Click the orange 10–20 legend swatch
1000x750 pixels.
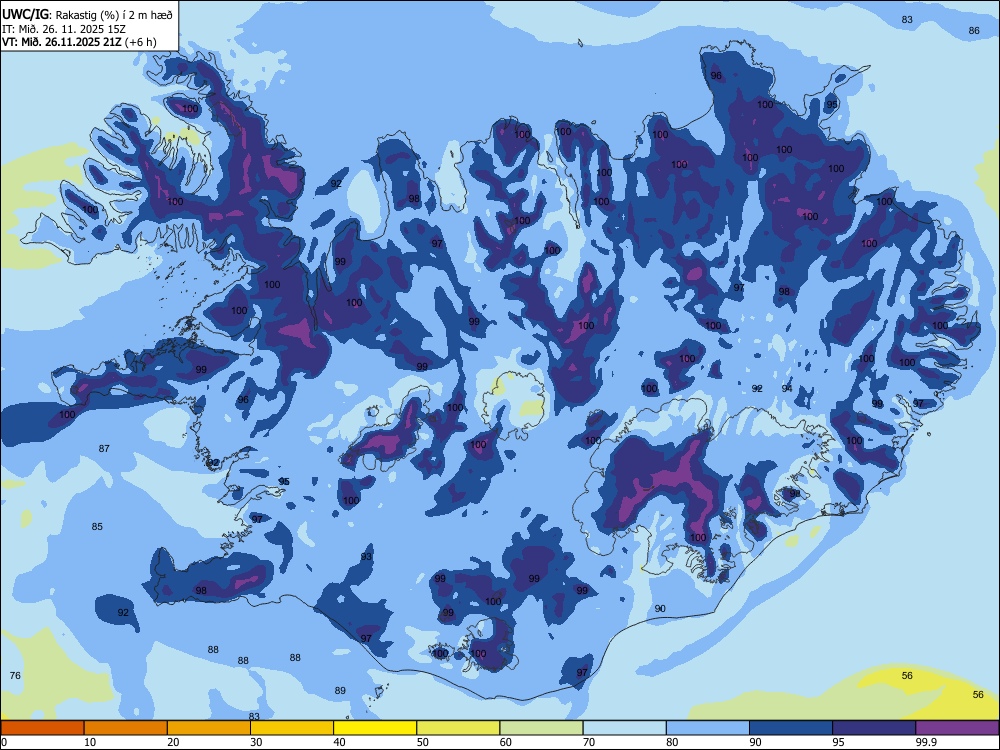coord(126,728)
